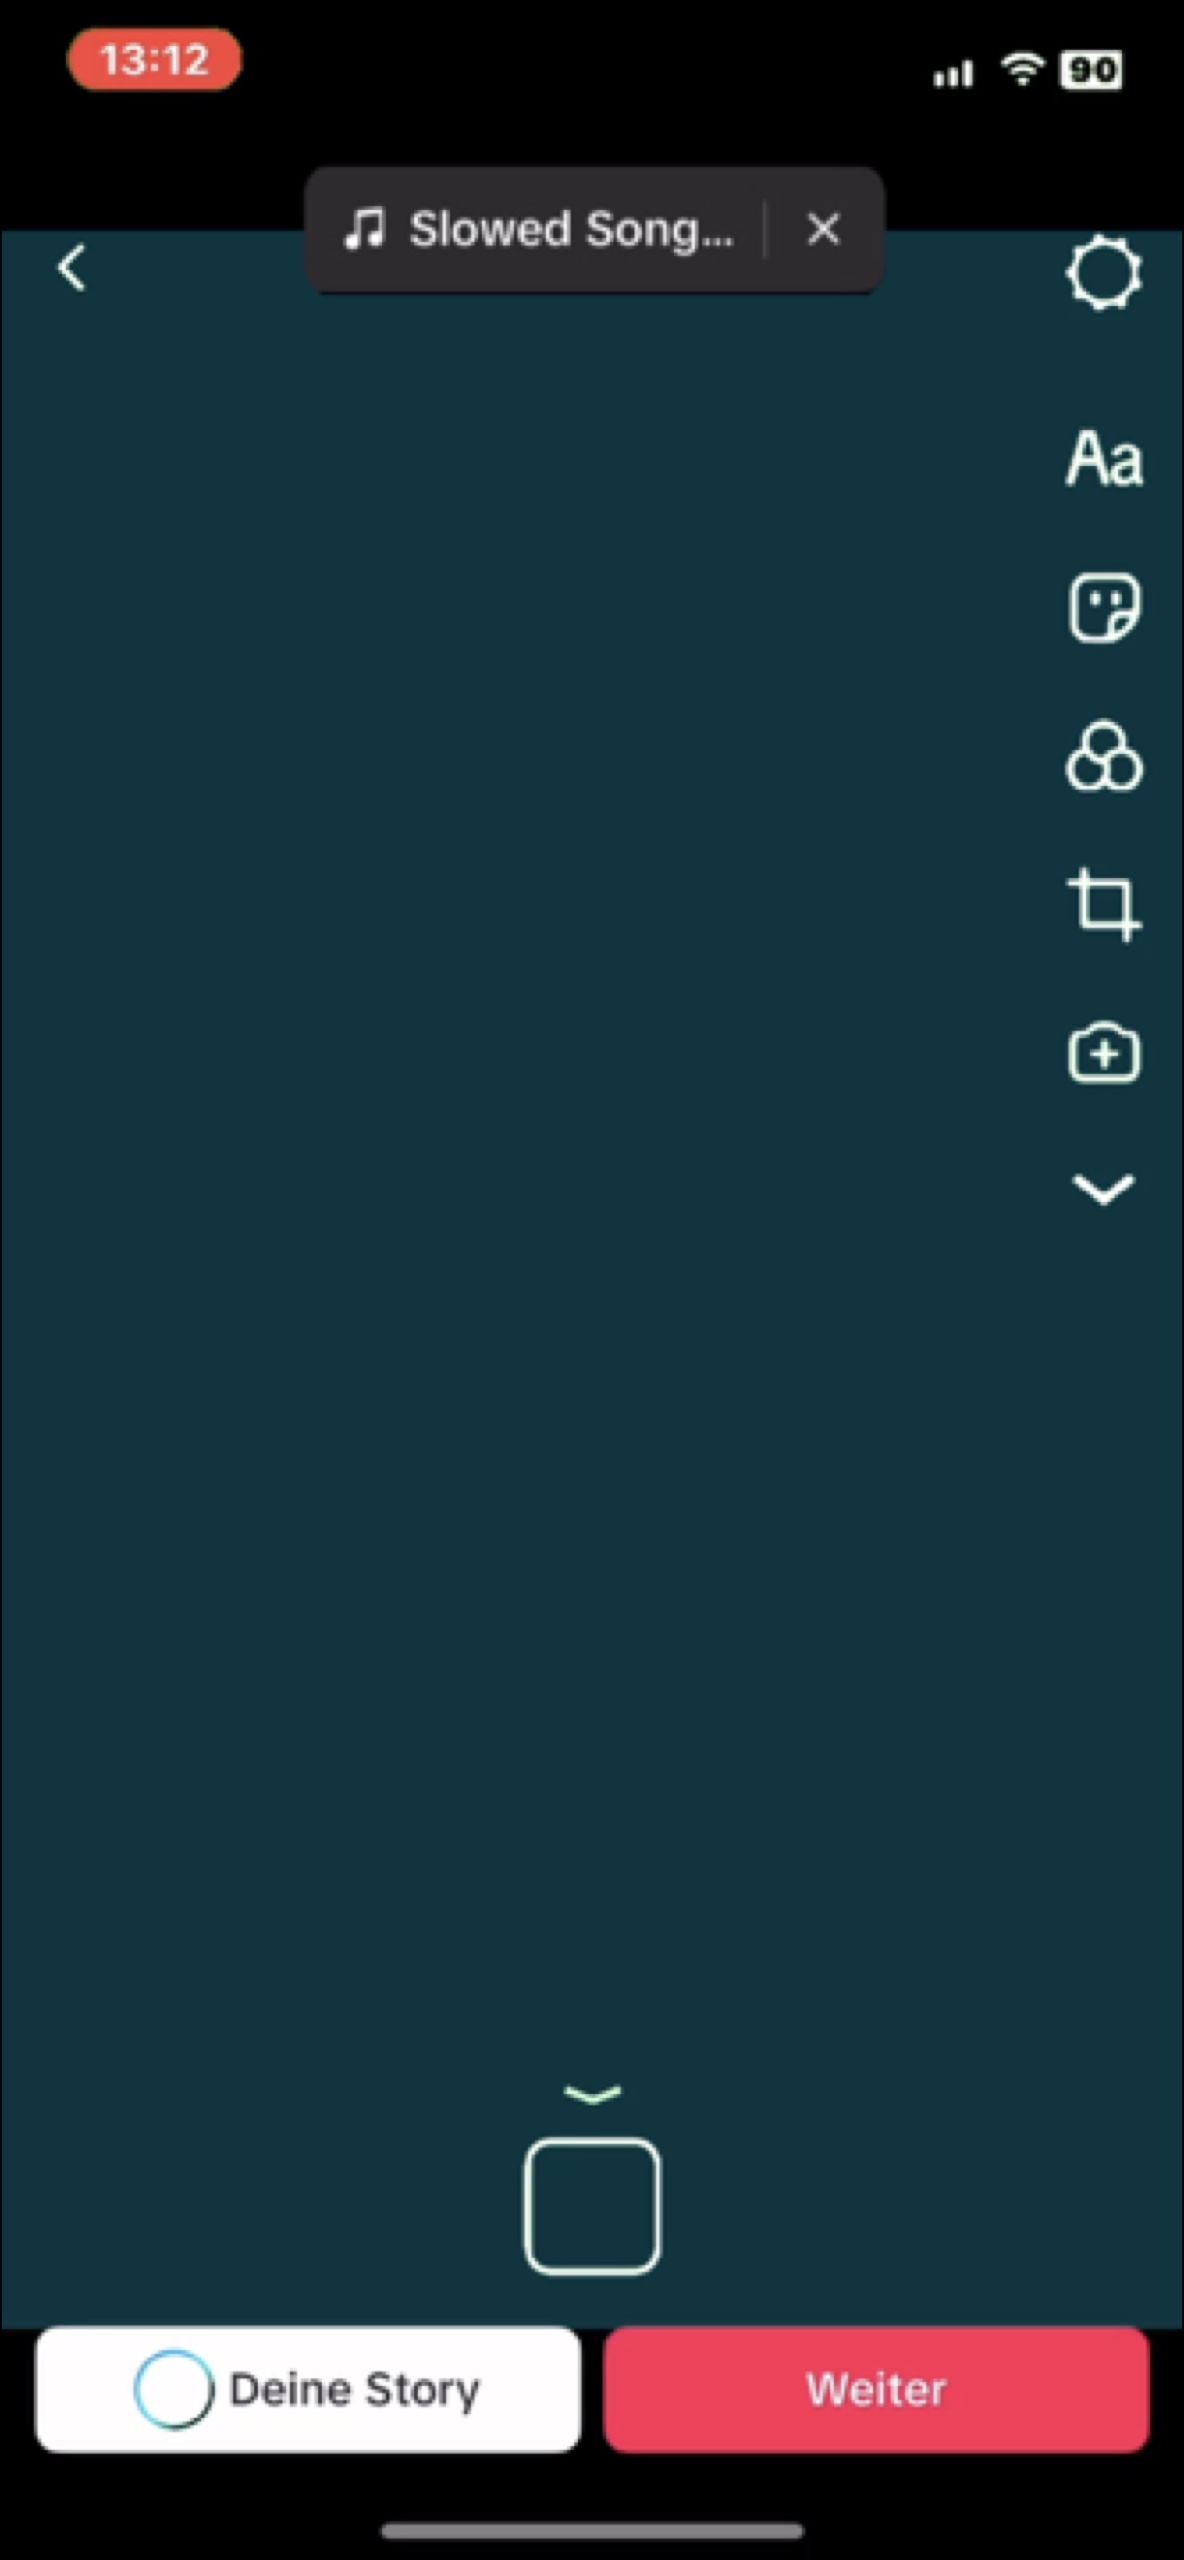Go back with the left arrow icon

coord(72,268)
